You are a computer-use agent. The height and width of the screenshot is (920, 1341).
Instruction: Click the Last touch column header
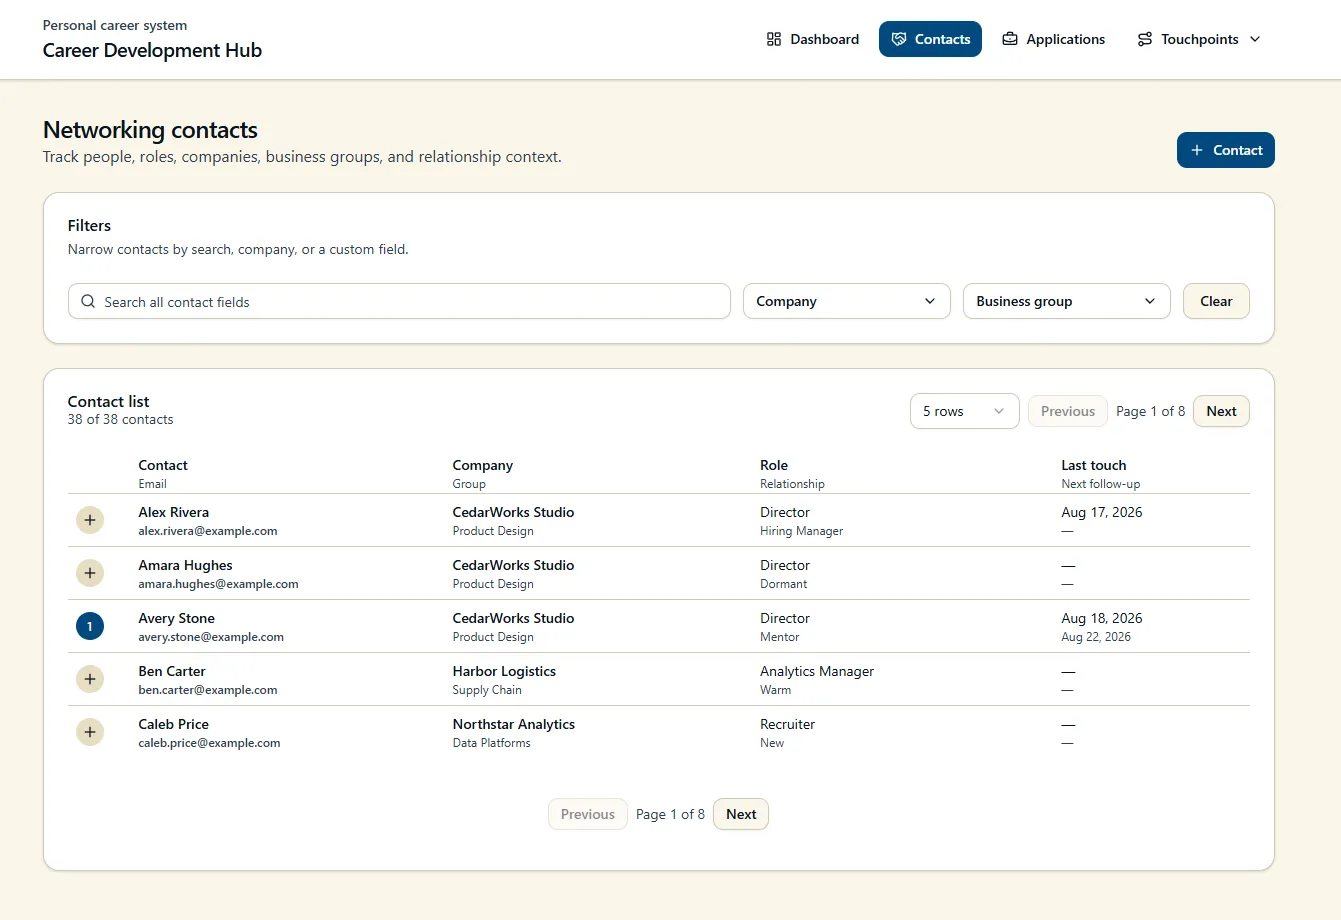tap(1094, 465)
